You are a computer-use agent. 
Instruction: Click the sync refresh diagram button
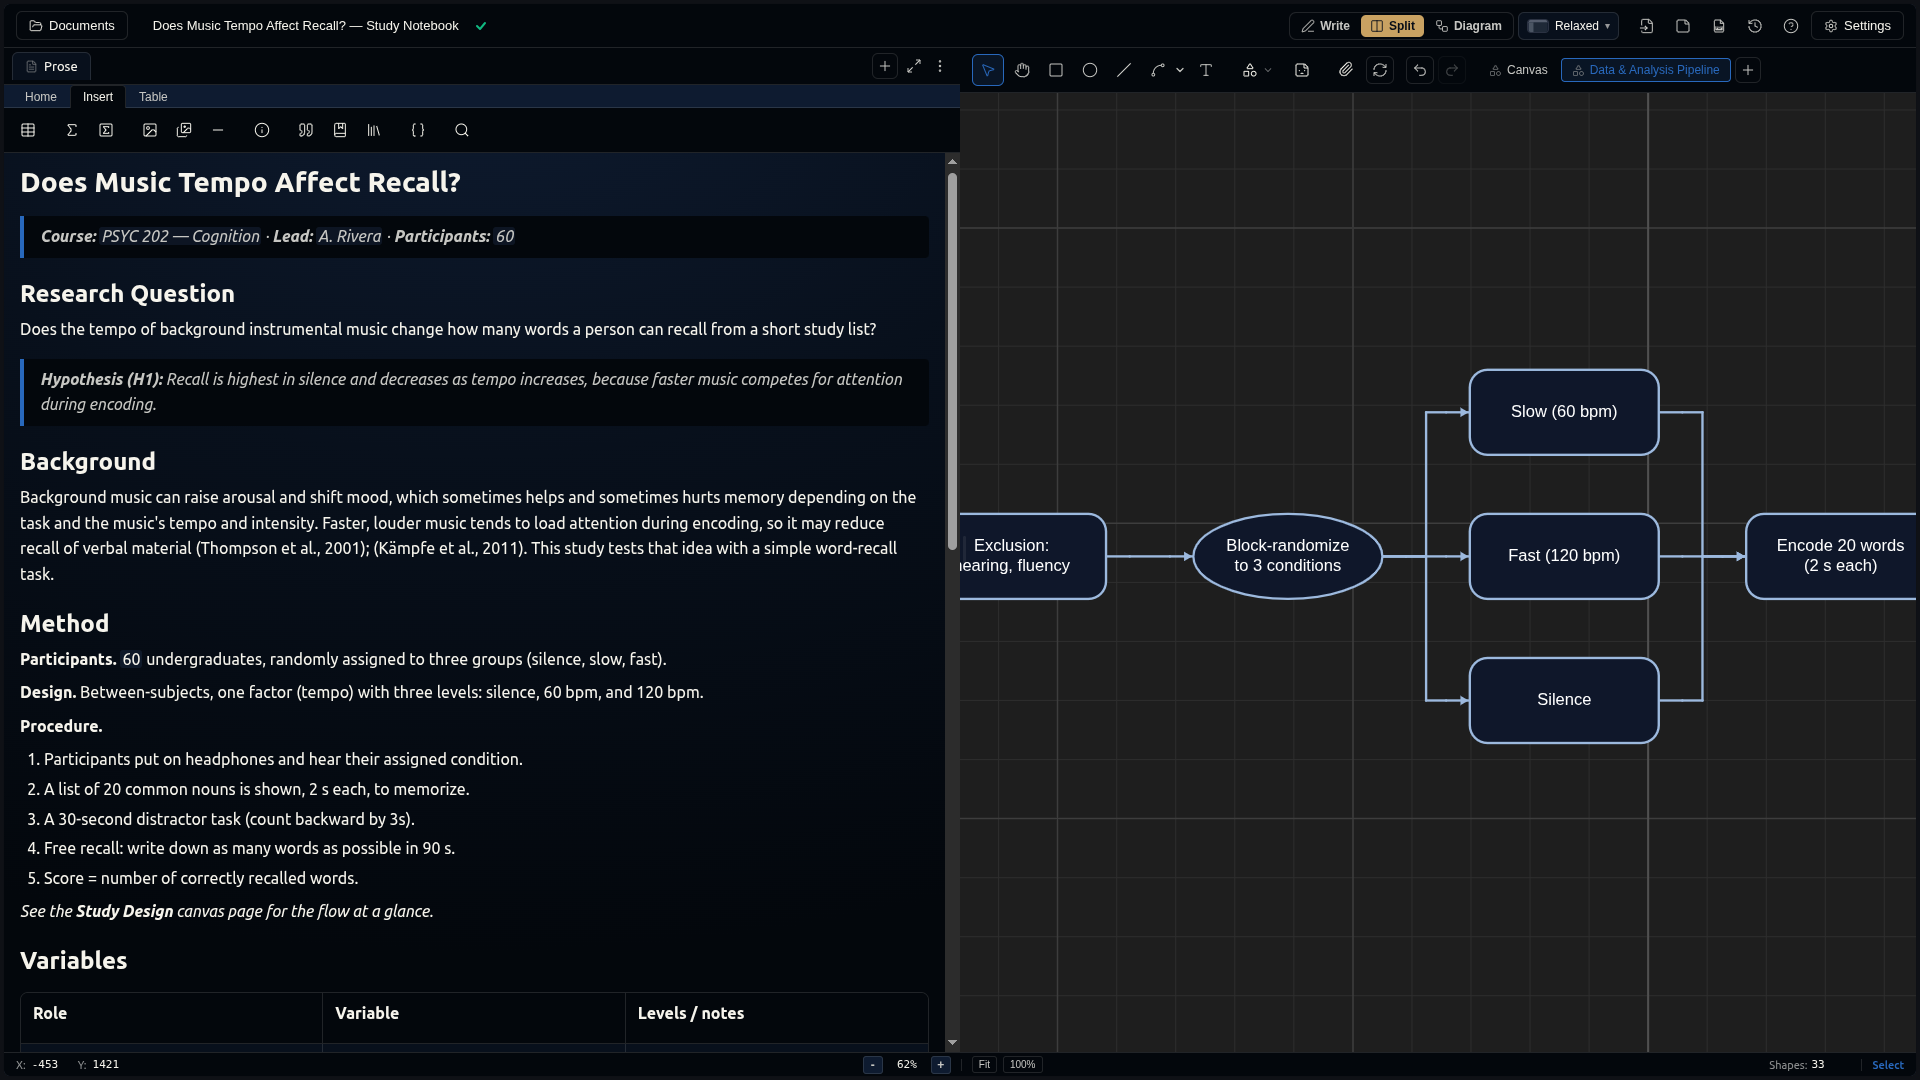[x=1380, y=70]
